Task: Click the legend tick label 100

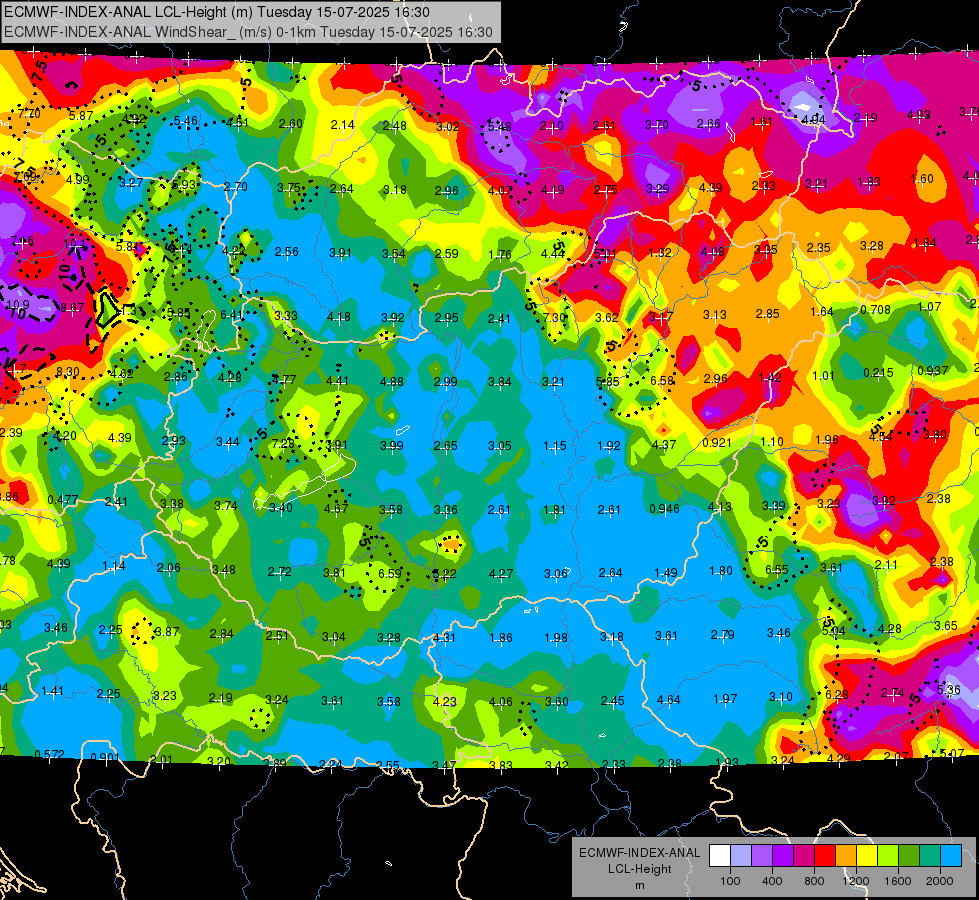Action: coord(730,881)
